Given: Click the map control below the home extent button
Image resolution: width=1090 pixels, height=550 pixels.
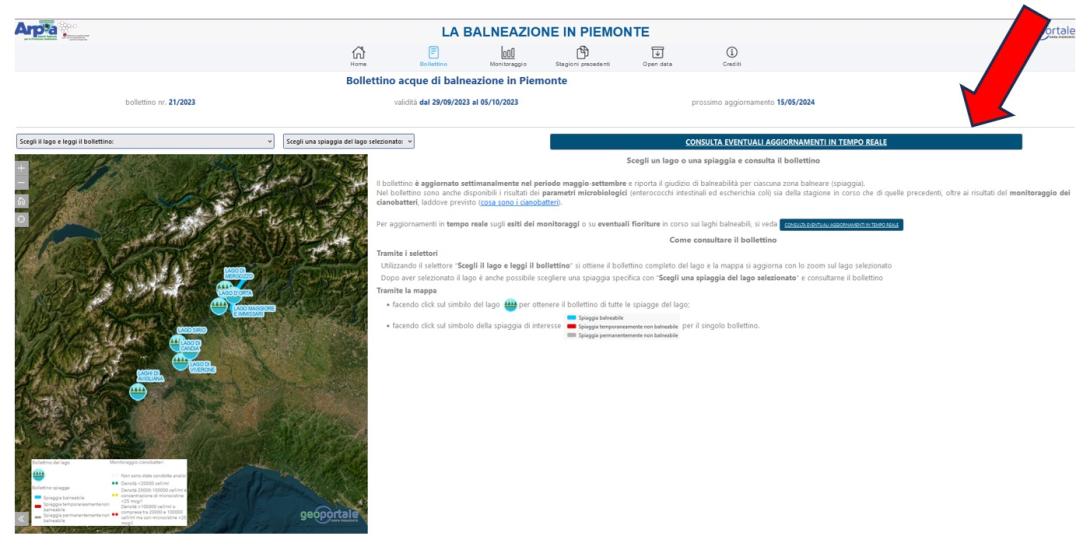Looking at the screenshot, I should (x=22, y=219).
